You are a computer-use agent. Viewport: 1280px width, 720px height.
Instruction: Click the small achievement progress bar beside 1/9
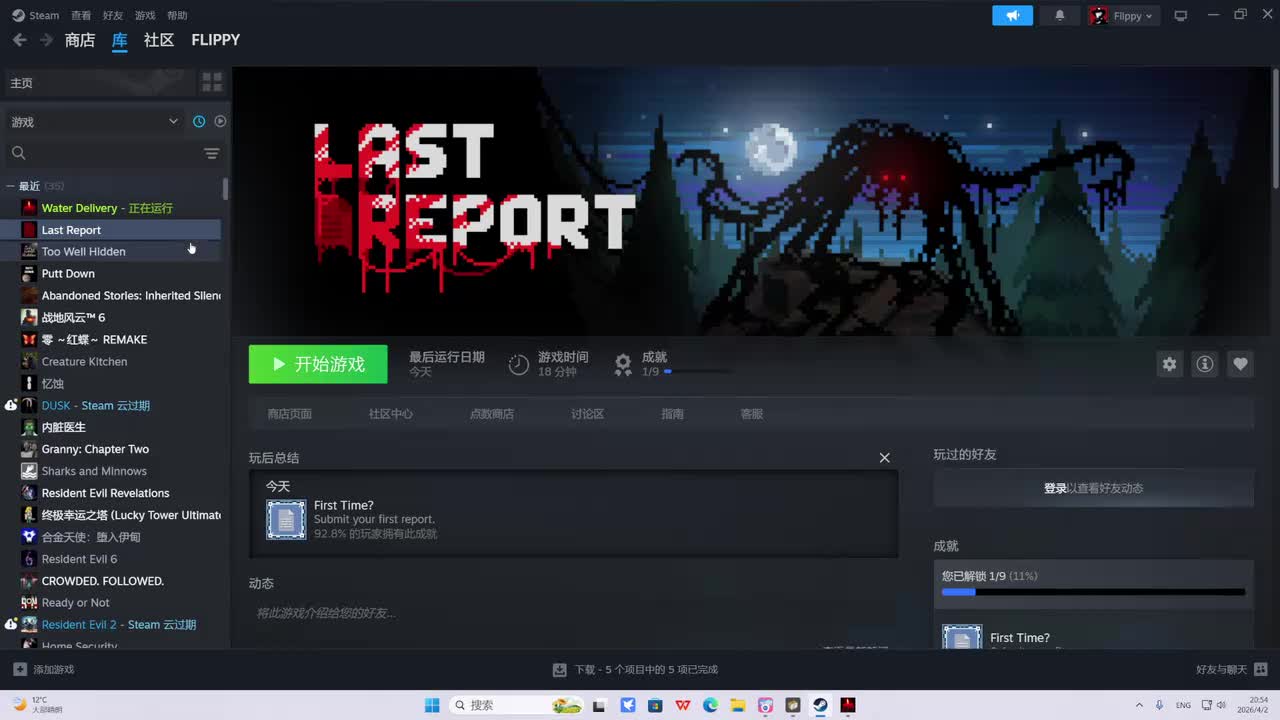pyautogui.click(x=696, y=372)
